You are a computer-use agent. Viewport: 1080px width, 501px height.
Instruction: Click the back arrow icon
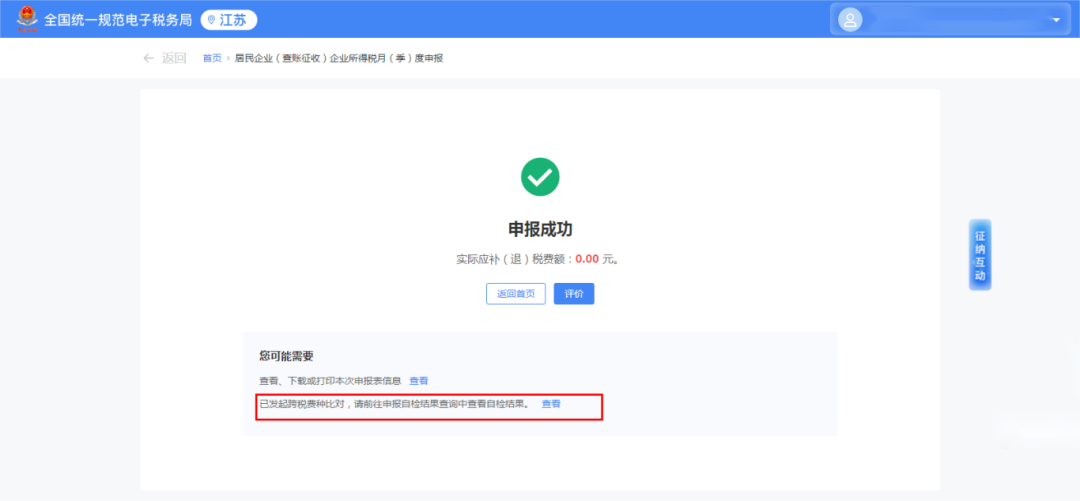[148, 58]
